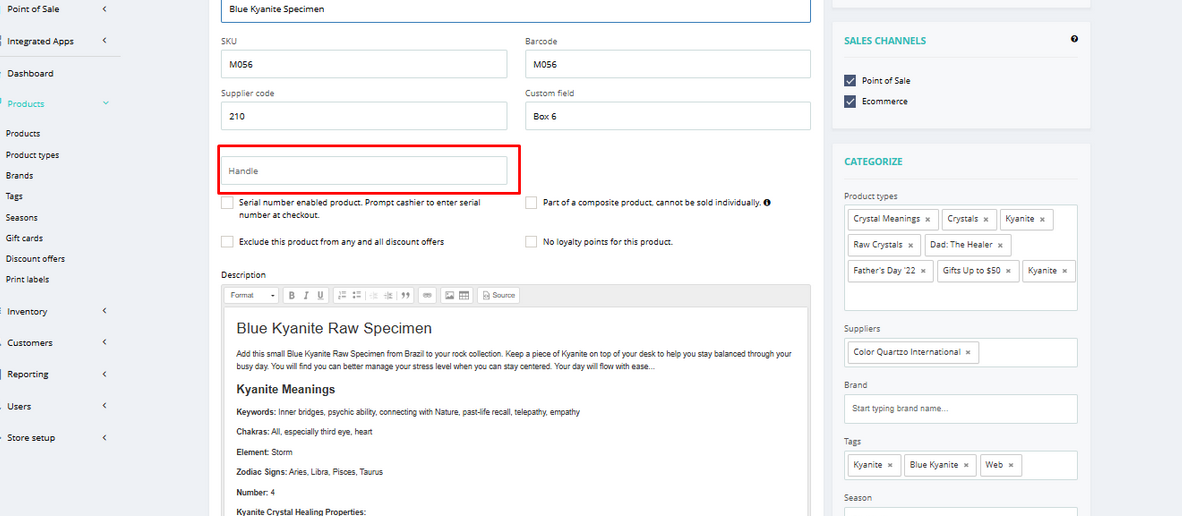Go to Discount offers page
This screenshot has width=1182, height=516.
(x=35, y=258)
